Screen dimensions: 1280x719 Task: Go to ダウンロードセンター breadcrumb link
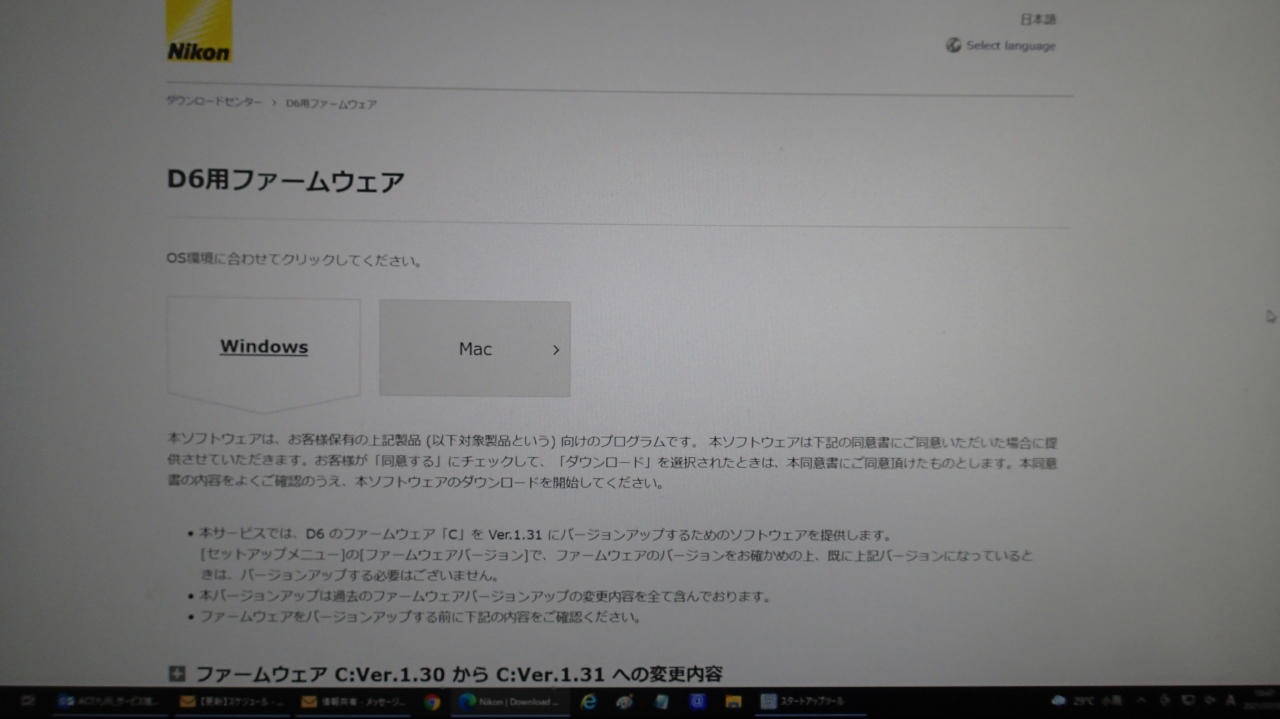click(x=214, y=103)
